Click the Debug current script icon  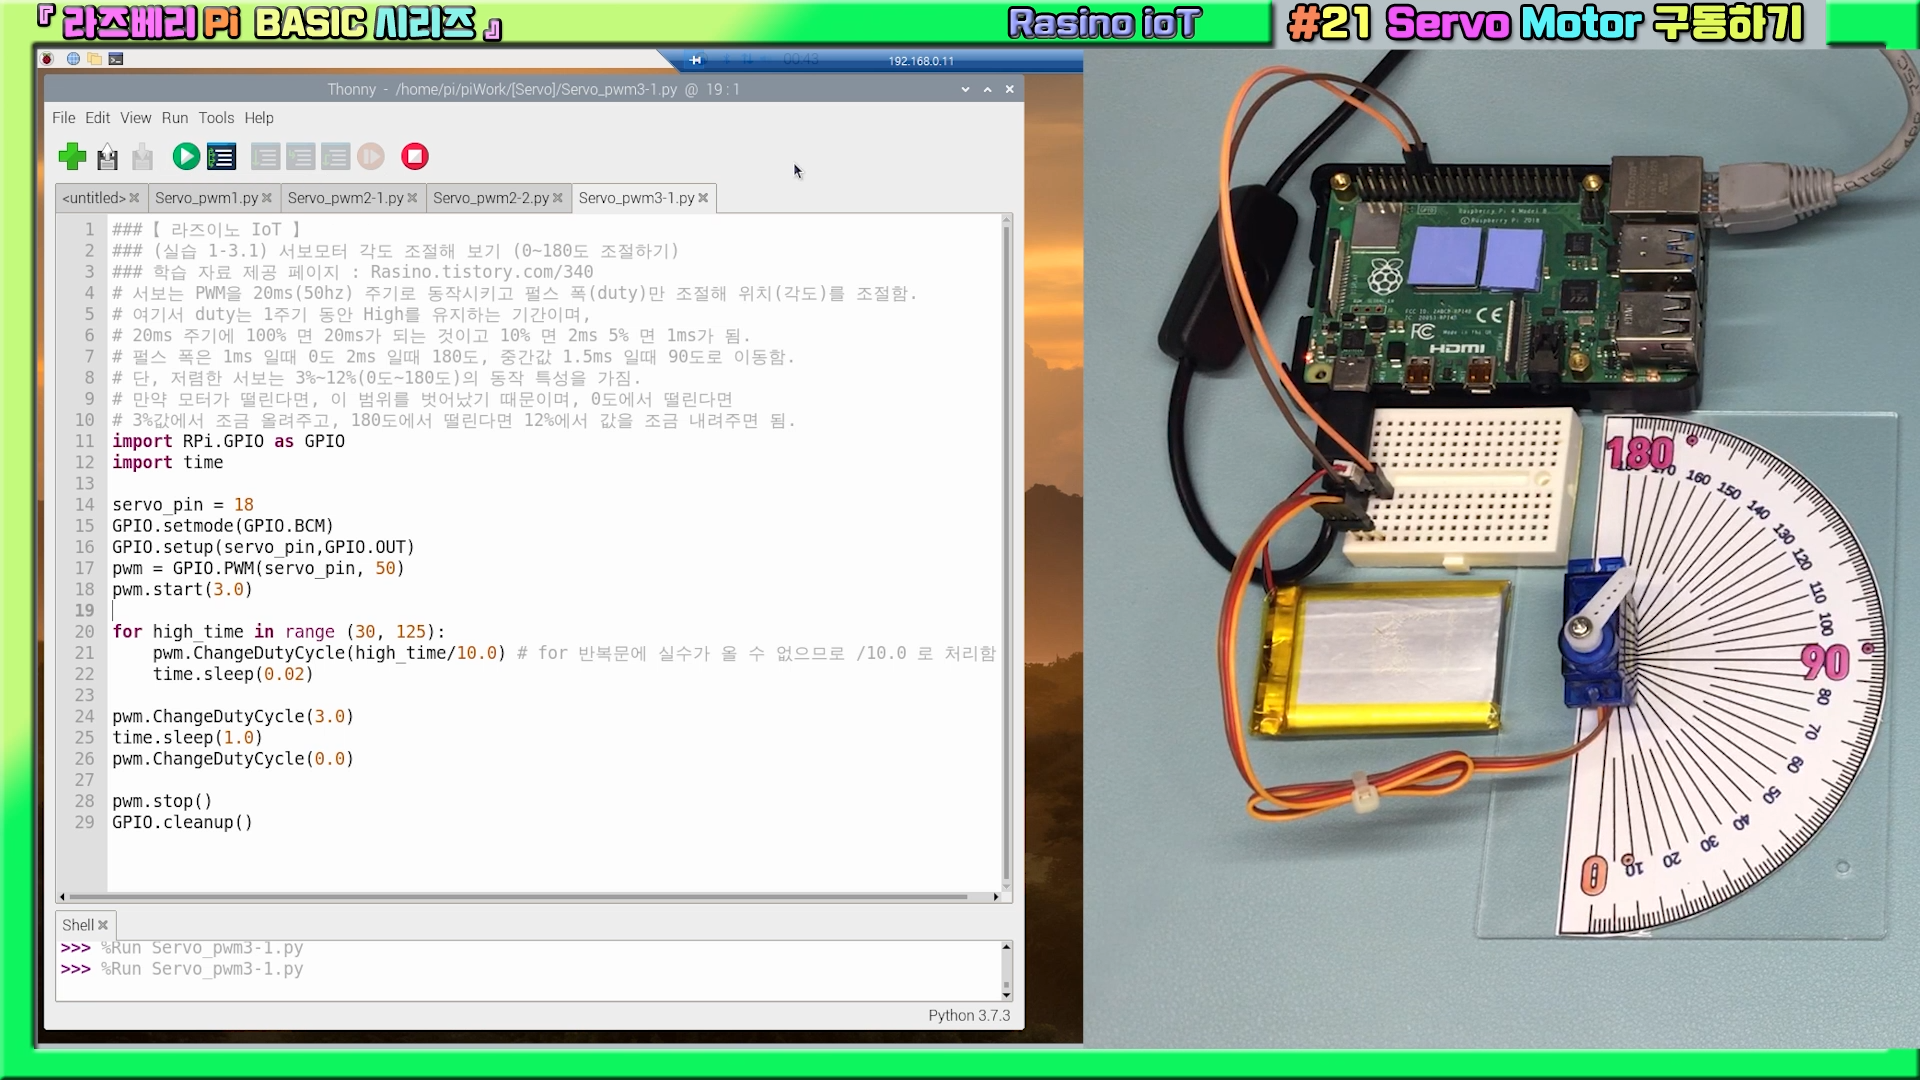[221, 157]
